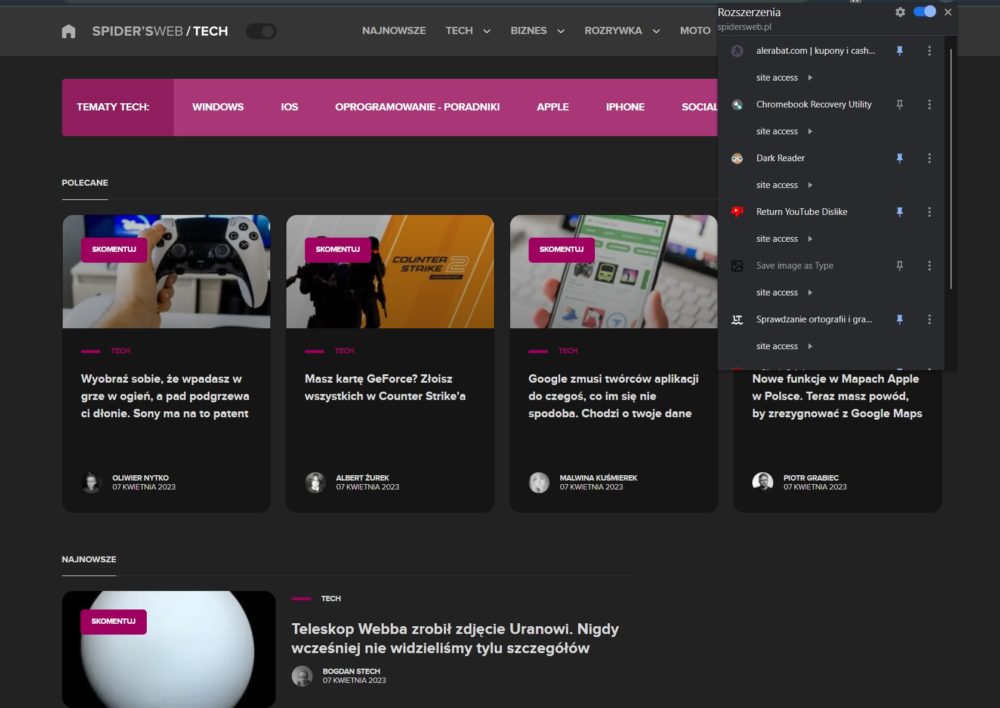Open more options for Dark Reader

[x=929, y=158]
